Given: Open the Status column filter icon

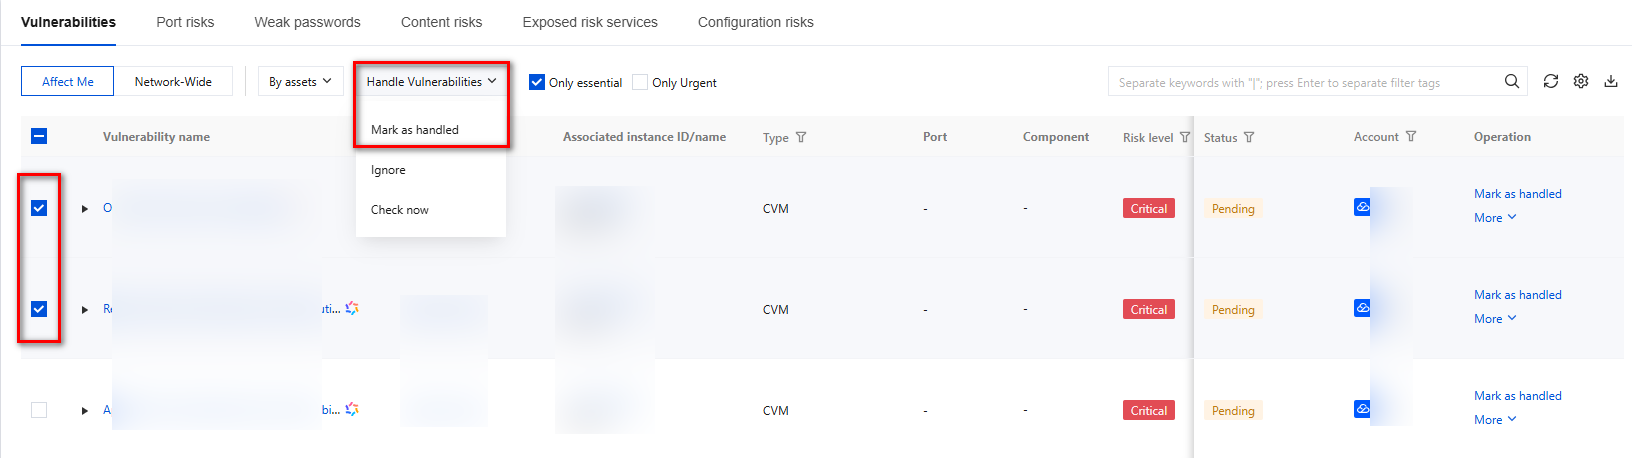Looking at the screenshot, I should click(x=1249, y=137).
